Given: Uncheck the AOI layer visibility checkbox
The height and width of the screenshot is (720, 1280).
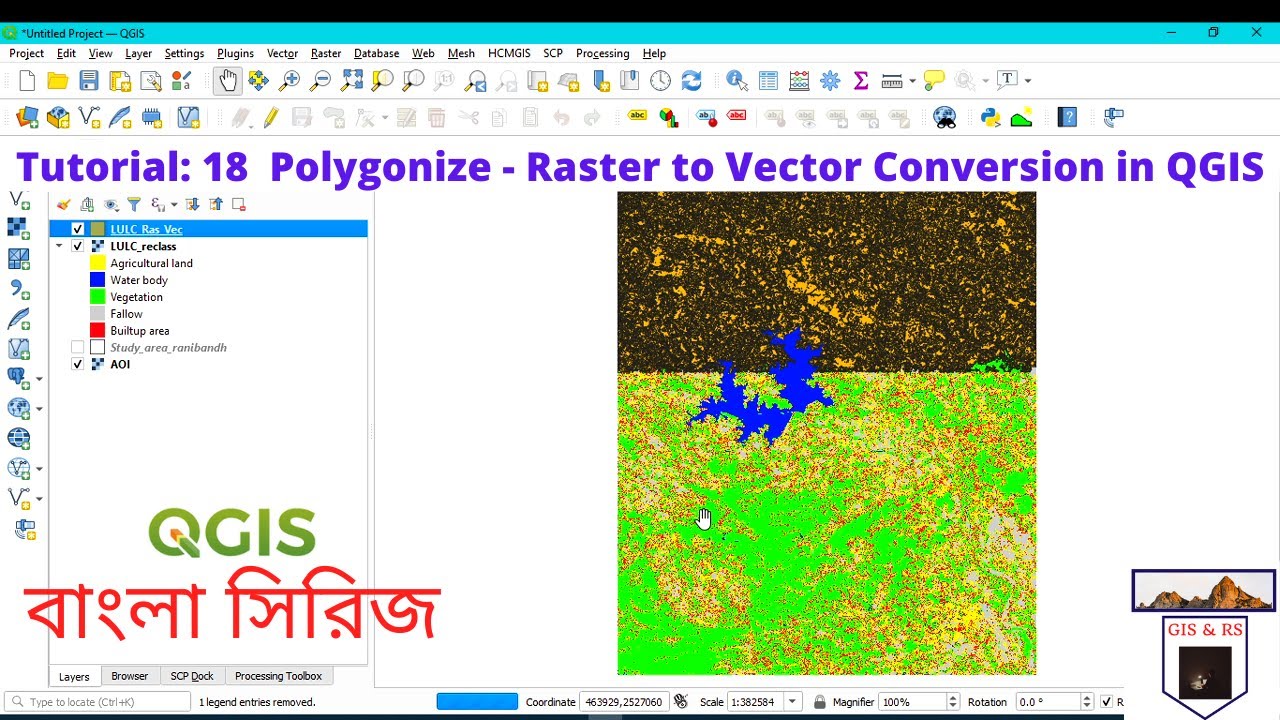Looking at the screenshot, I should [78, 364].
